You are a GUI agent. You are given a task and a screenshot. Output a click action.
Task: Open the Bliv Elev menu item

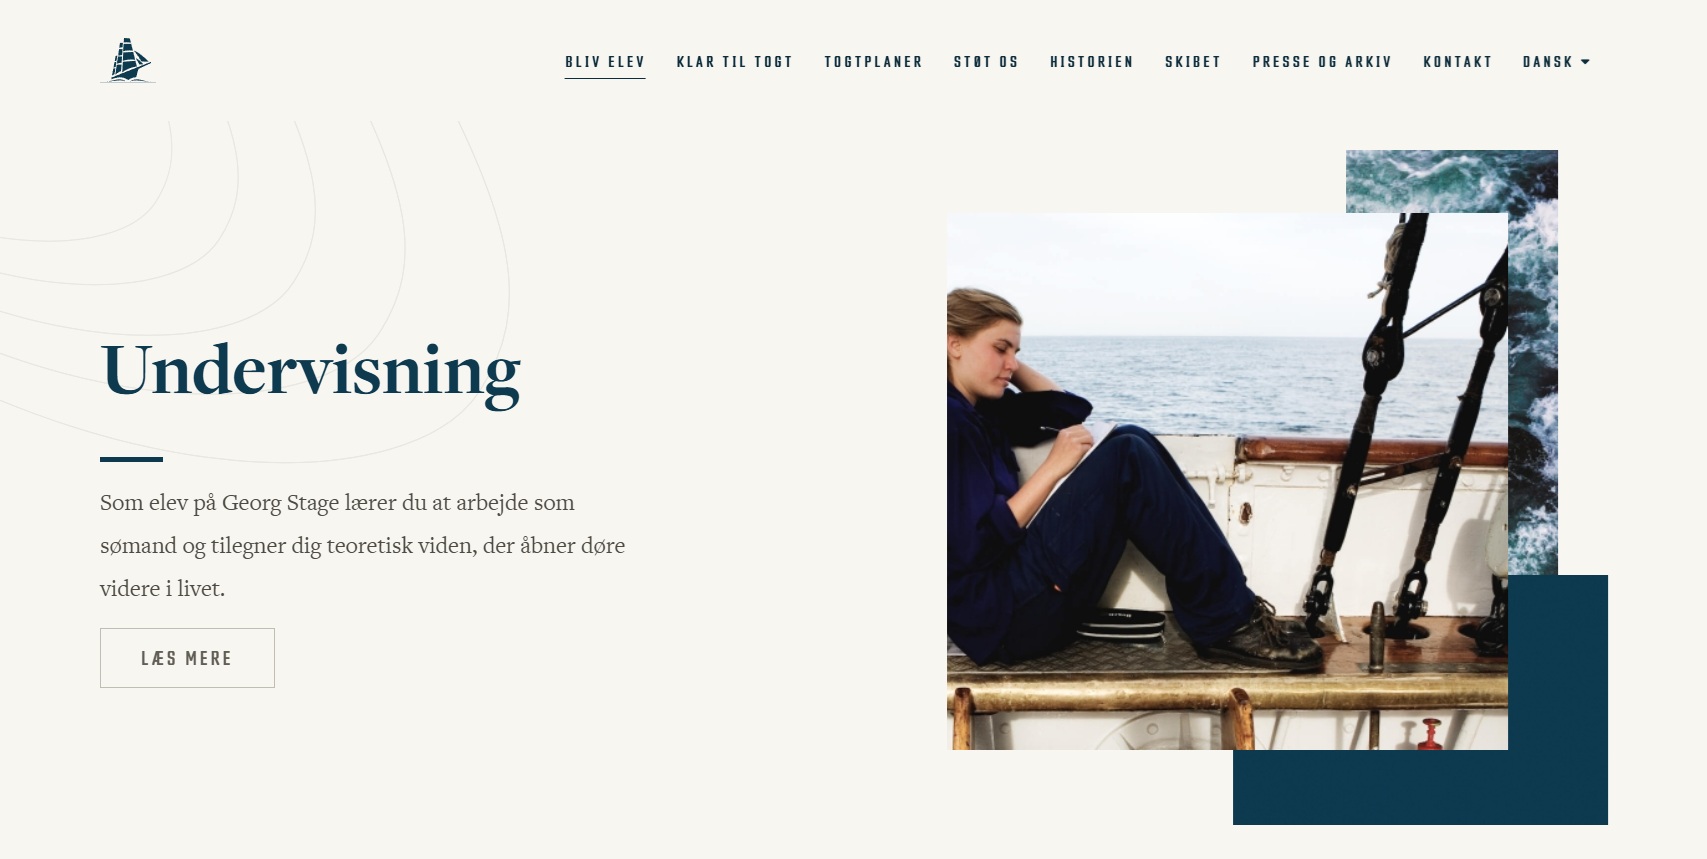click(x=605, y=62)
